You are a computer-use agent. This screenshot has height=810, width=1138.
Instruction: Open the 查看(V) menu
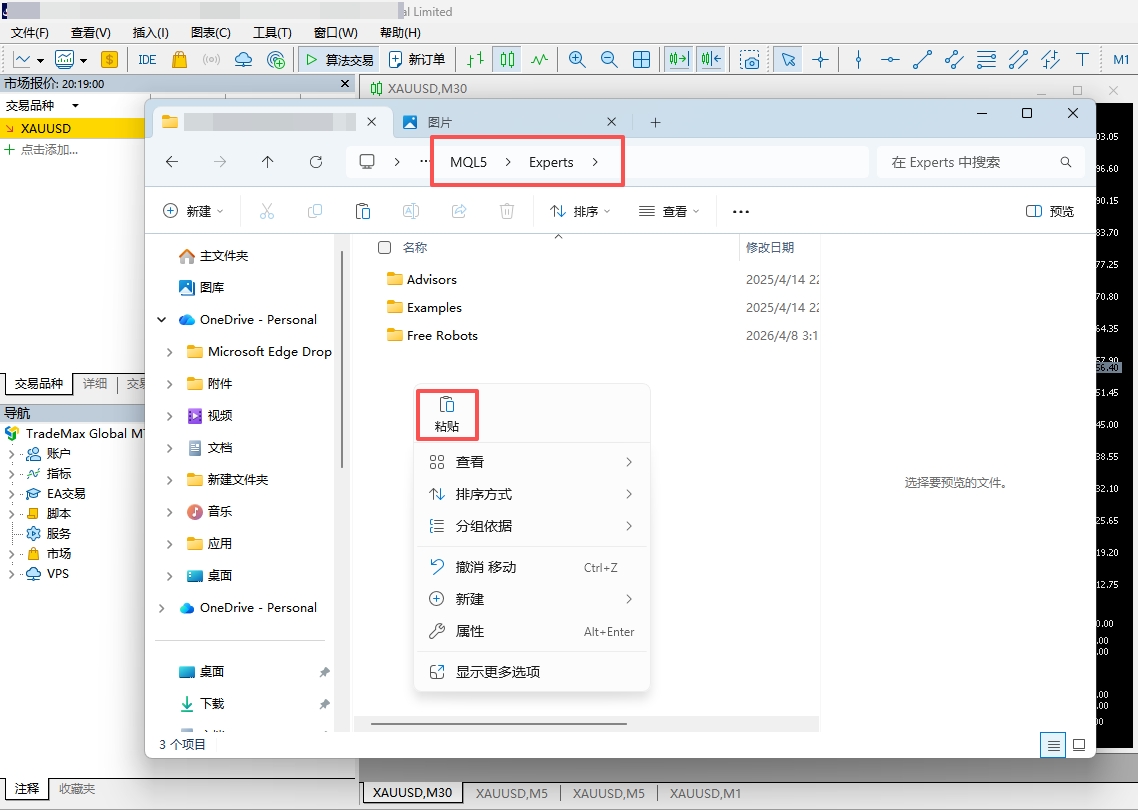(91, 33)
